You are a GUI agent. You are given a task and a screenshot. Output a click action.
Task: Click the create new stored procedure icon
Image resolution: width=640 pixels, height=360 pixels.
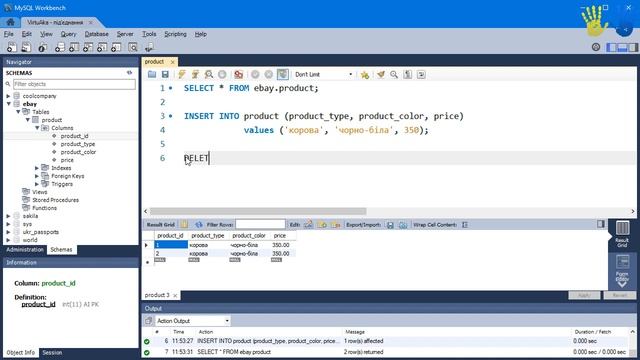point(102,48)
